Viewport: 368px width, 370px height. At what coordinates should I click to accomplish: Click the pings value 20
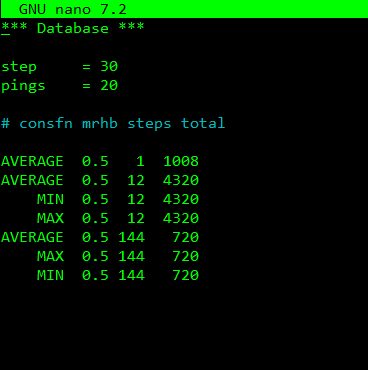109,85
